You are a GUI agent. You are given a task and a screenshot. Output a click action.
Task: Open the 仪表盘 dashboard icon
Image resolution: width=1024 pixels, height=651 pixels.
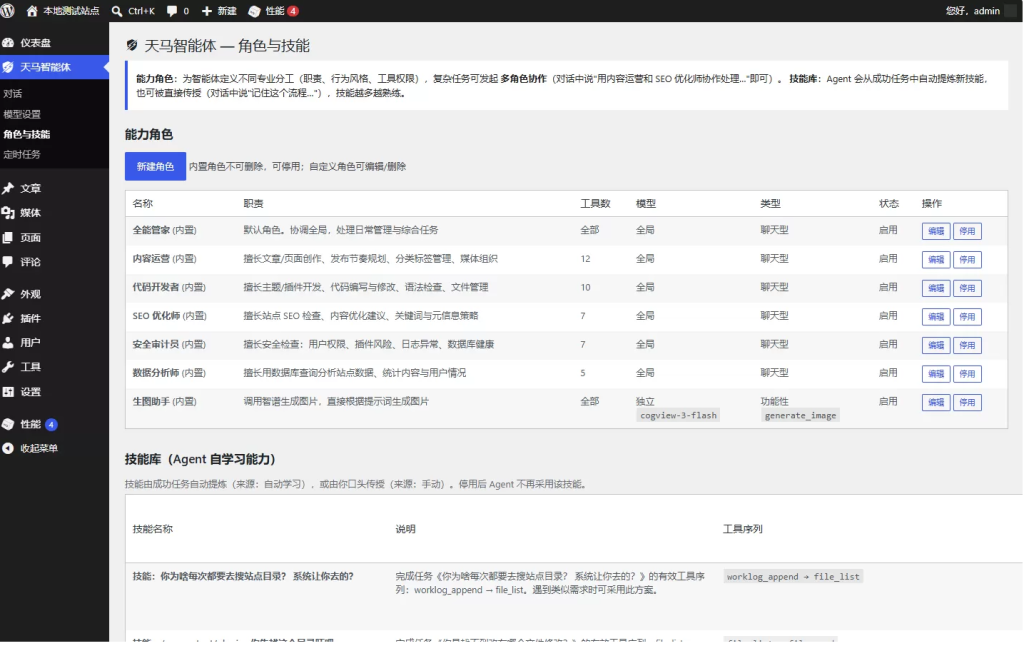tap(8, 42)
